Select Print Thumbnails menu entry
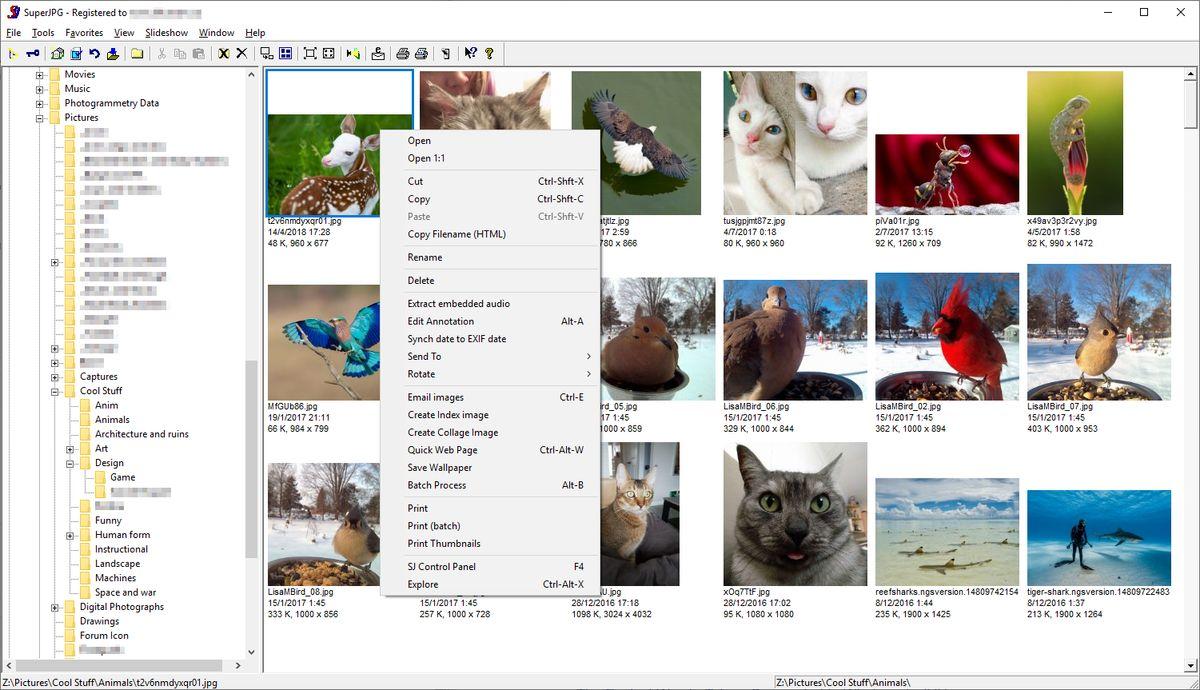 490,543
